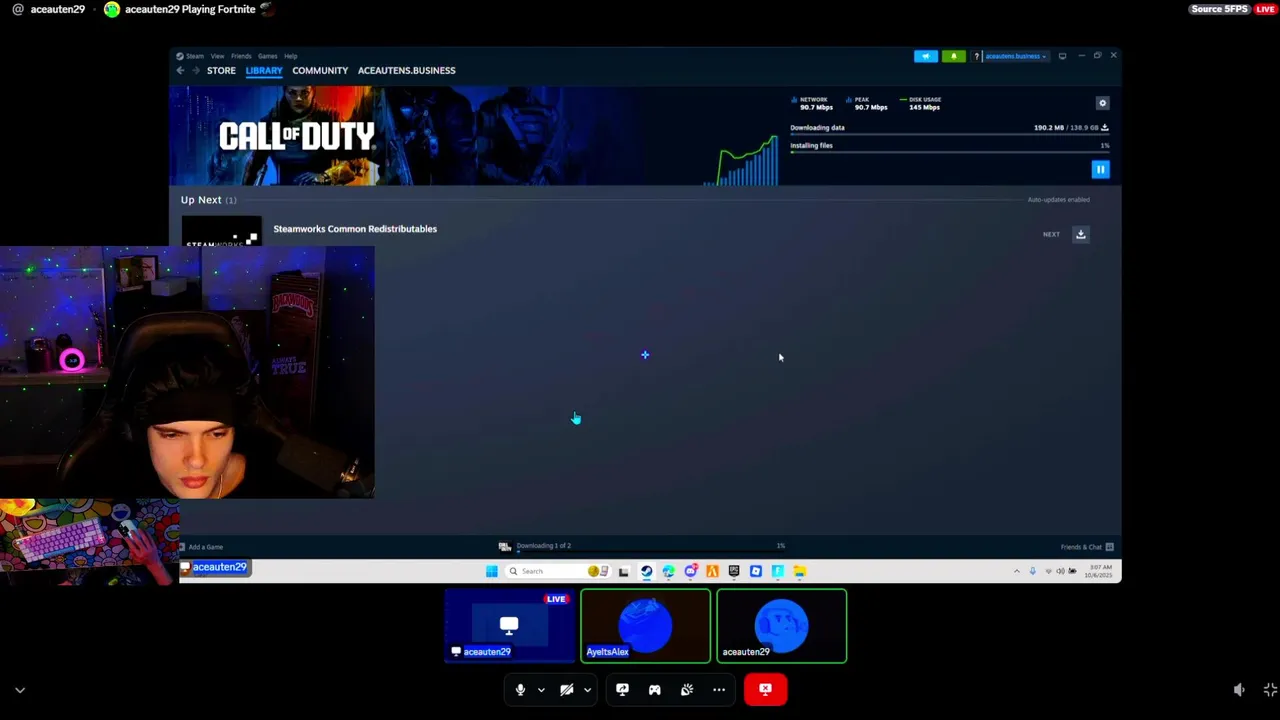Open more options ellipsis in Discord

(718, 689)
